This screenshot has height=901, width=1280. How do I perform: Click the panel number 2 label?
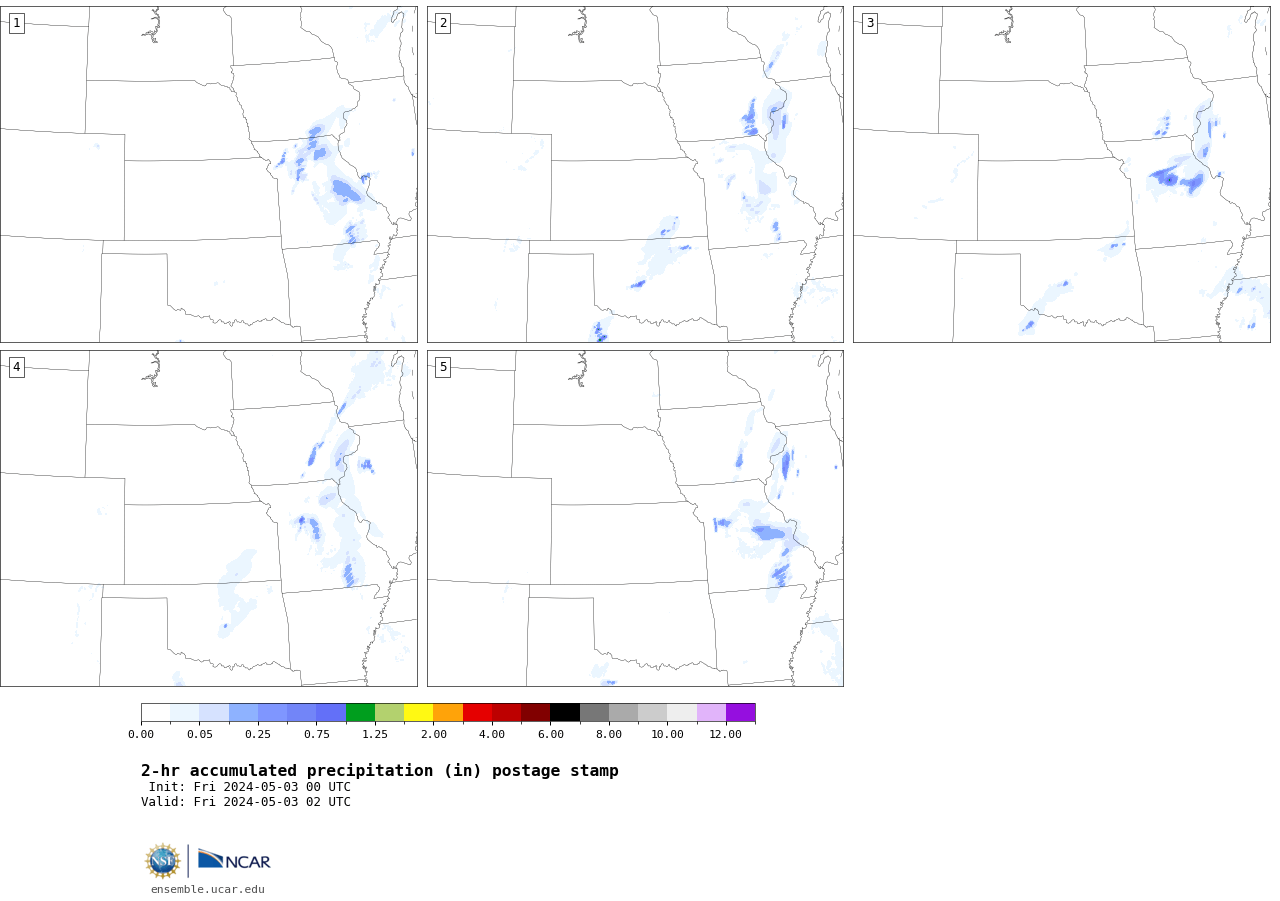pyautogui.click(x=443, y=23)
